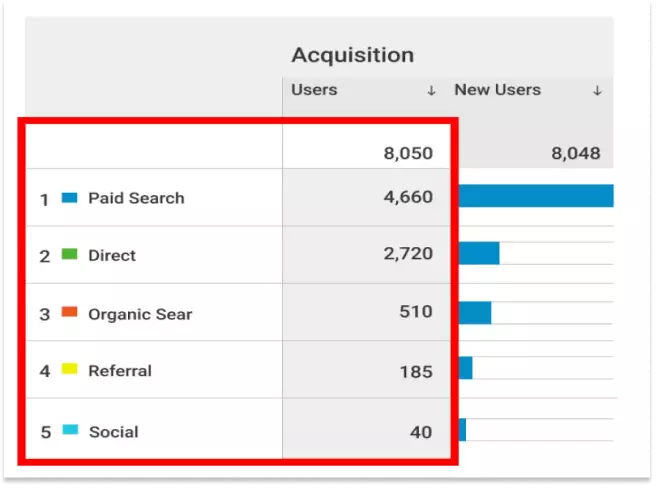Click the green Direct color swatch
The image size is (658, 491).
click(x=69, y=255)
